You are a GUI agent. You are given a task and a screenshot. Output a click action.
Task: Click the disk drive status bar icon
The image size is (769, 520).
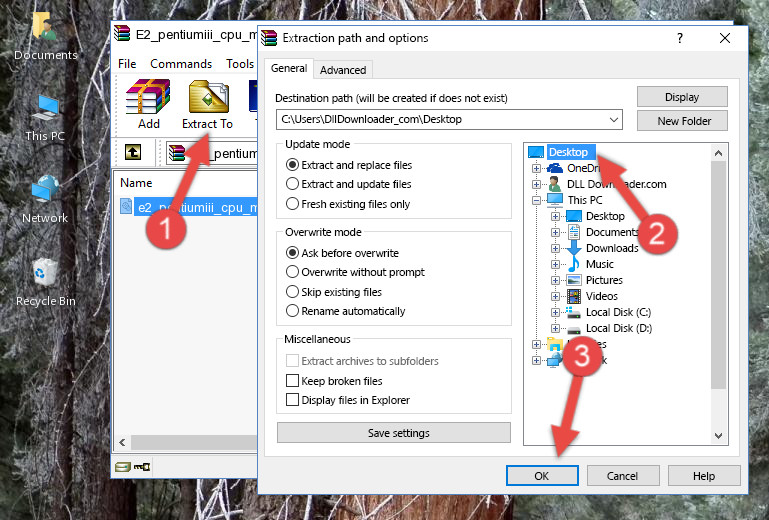pos(123,467)
